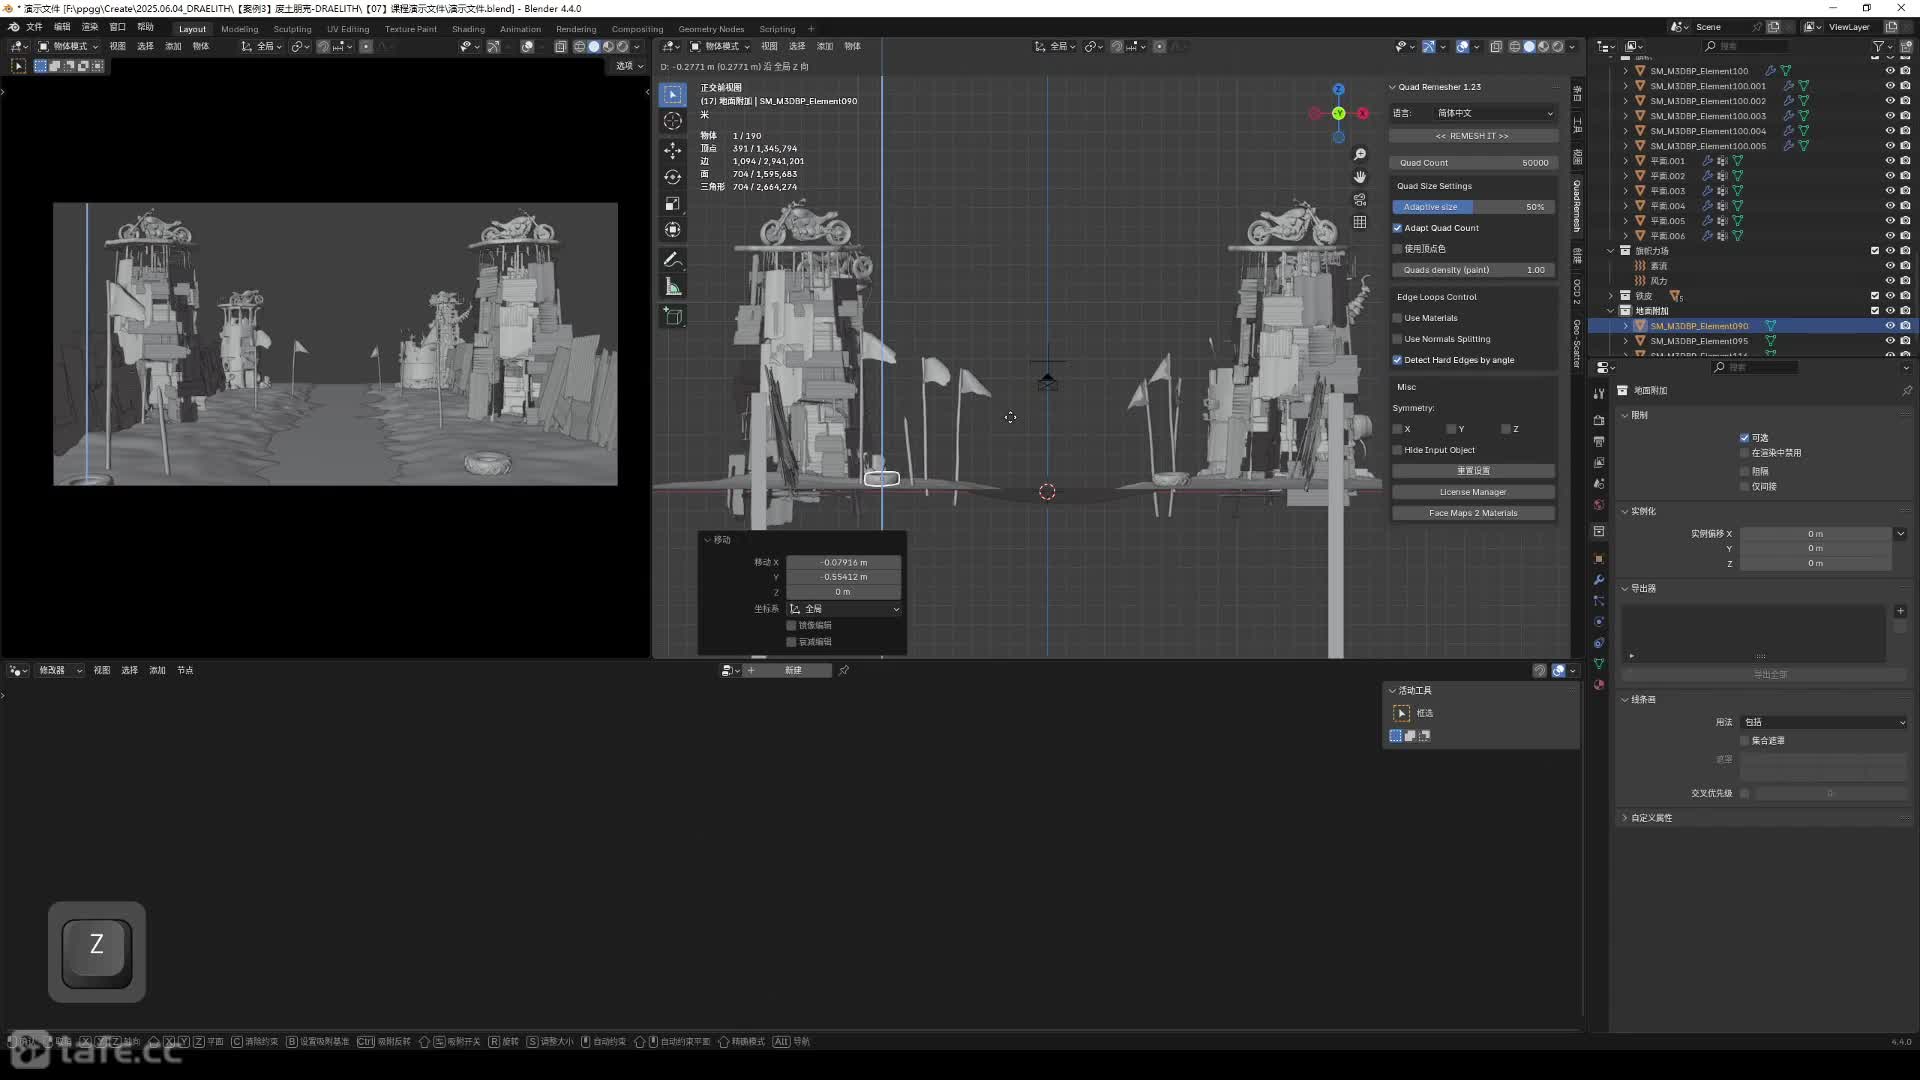
Task: Click the green Y axis gizmo ball
Action: pos(1338,113)
